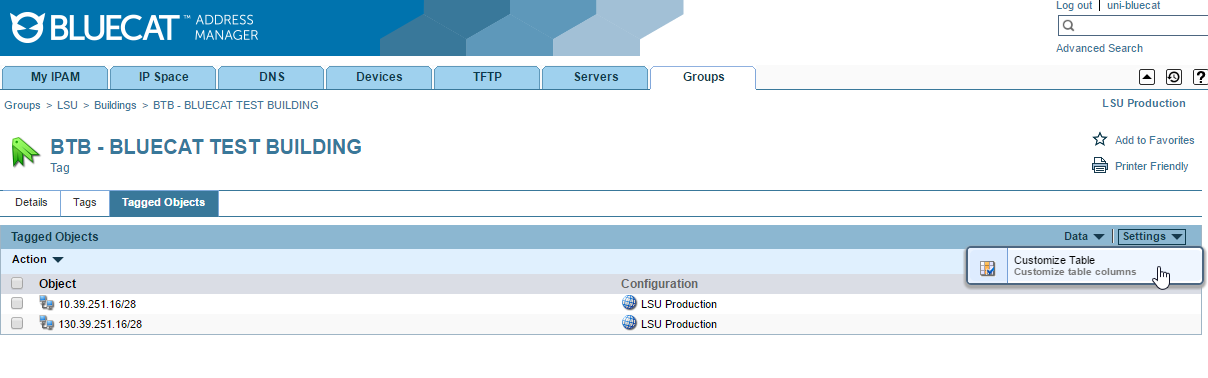Click globe icon in 130.39.251.16/28 row
Screen dimensions: 1208x378
point(629,323)
